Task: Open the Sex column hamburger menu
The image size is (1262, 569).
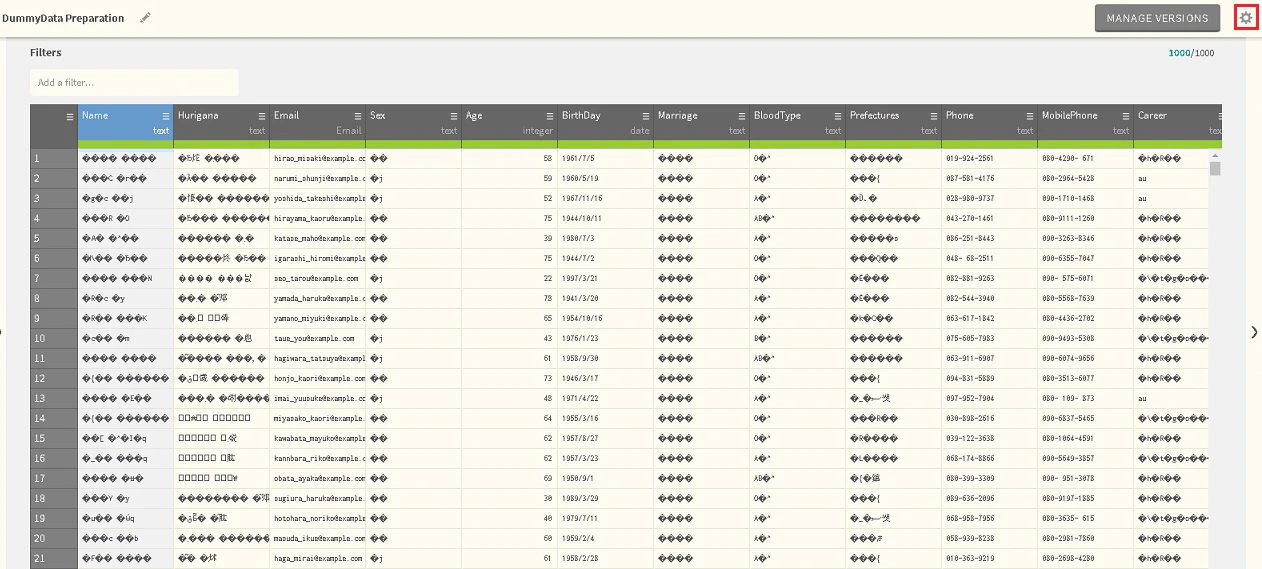Action: (454, 116)
